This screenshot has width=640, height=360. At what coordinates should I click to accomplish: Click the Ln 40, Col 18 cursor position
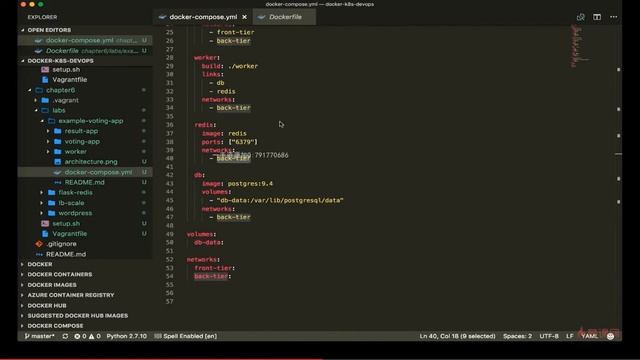(457, 336)
